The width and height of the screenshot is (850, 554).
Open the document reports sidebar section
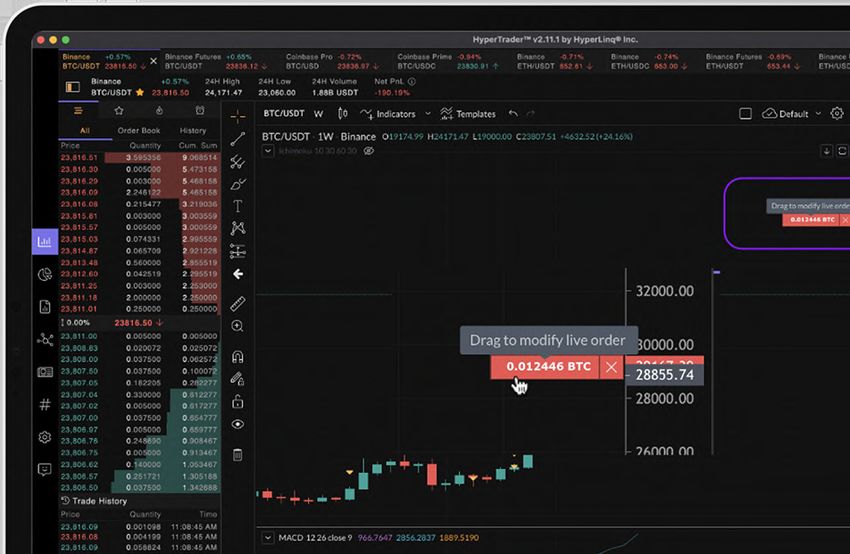tap(45, 307)
